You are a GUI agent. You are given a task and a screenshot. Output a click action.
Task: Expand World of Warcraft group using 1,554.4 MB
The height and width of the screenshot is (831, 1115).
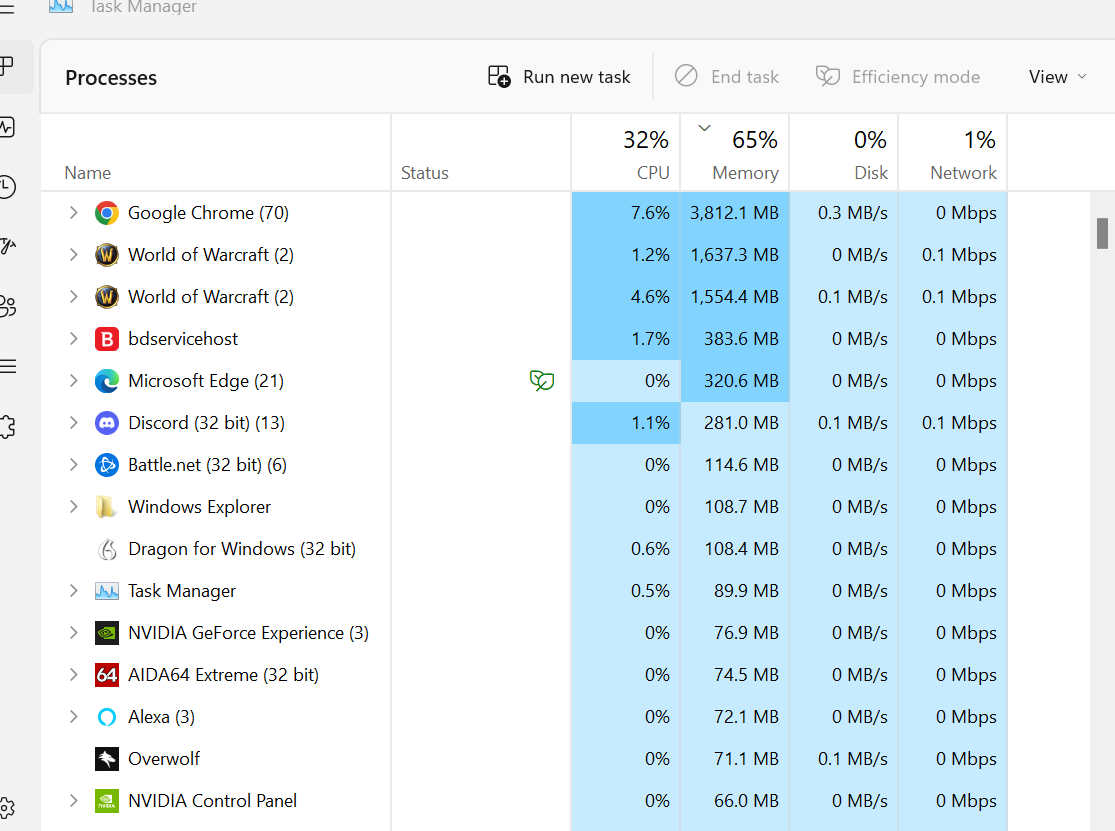(73, 296)
